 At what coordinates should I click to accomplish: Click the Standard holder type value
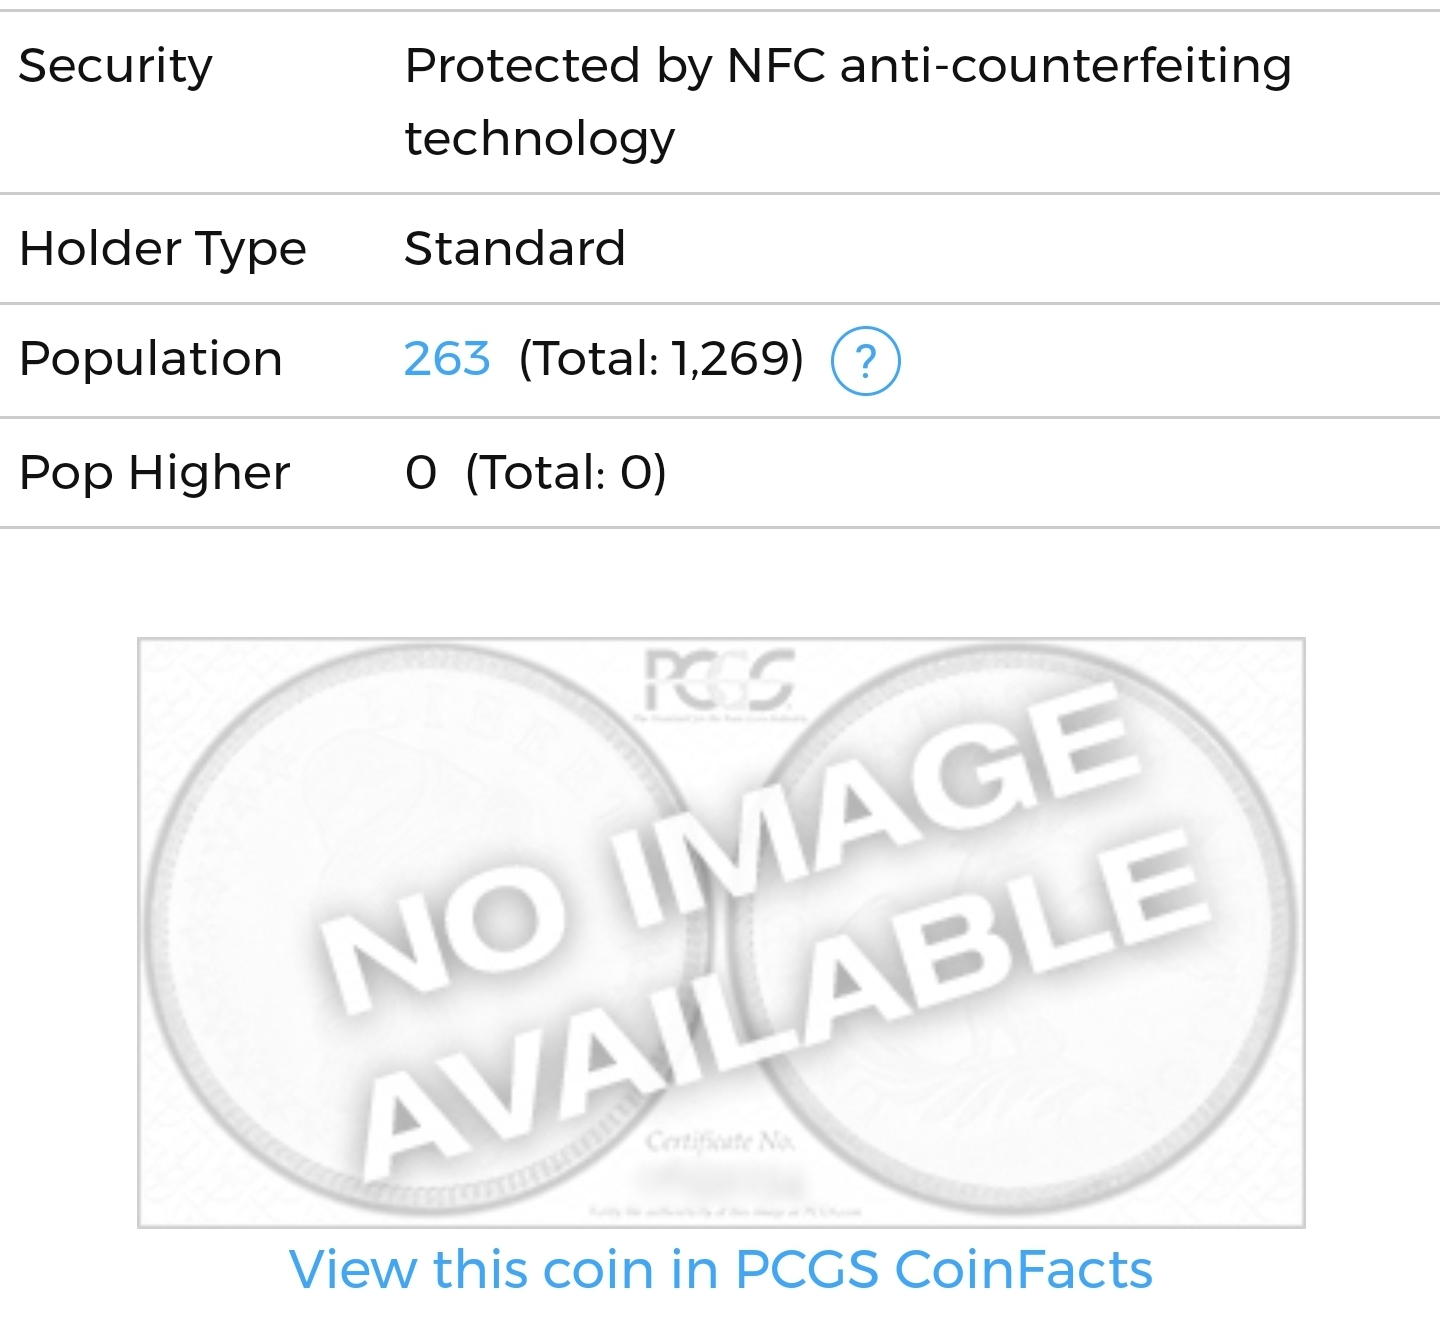point(515,249)
